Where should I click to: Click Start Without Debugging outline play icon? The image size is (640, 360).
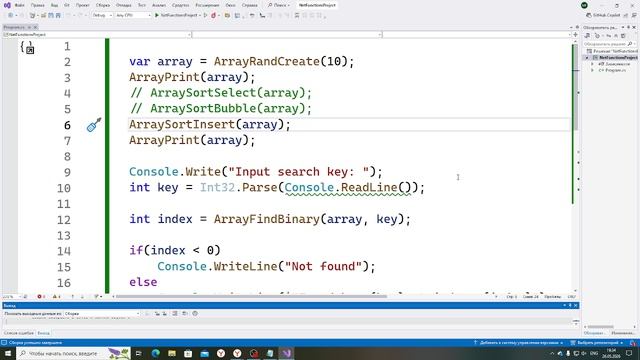pyautogui.click(x=205, y=15)
